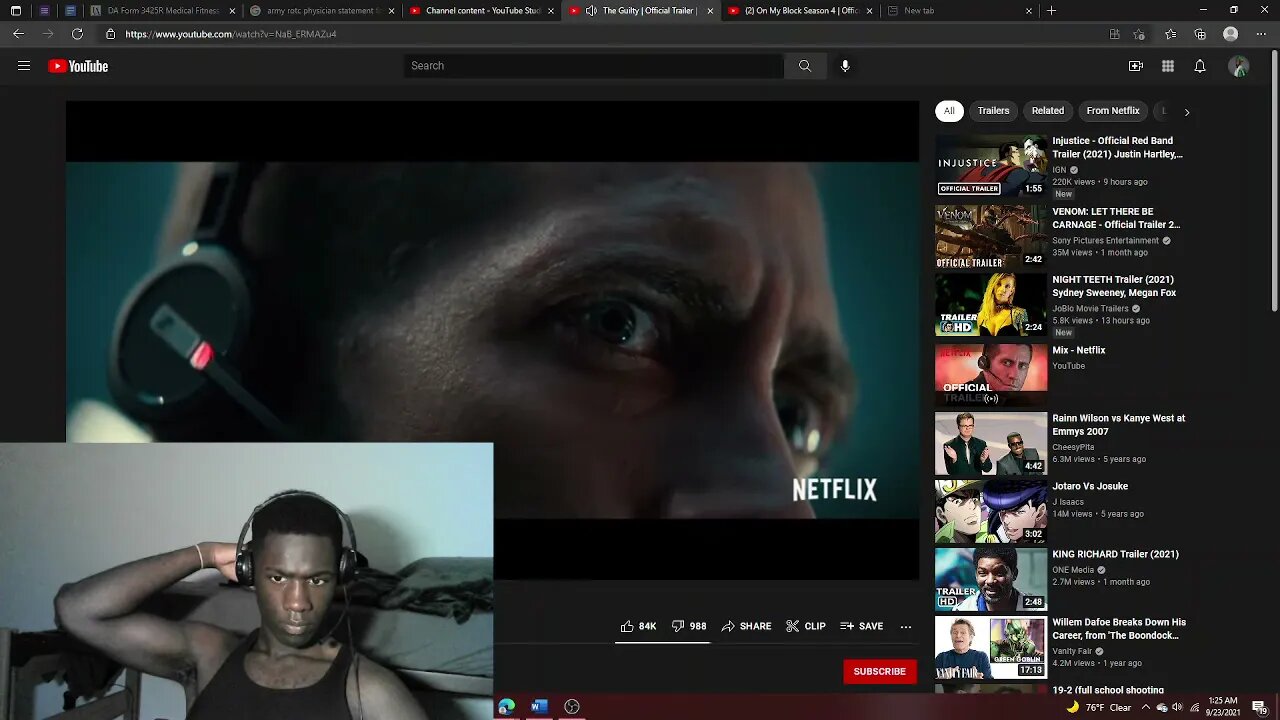1280x720 pixels.
Task: Open the browser Collections icon
Action: (x=1200, y=34)
